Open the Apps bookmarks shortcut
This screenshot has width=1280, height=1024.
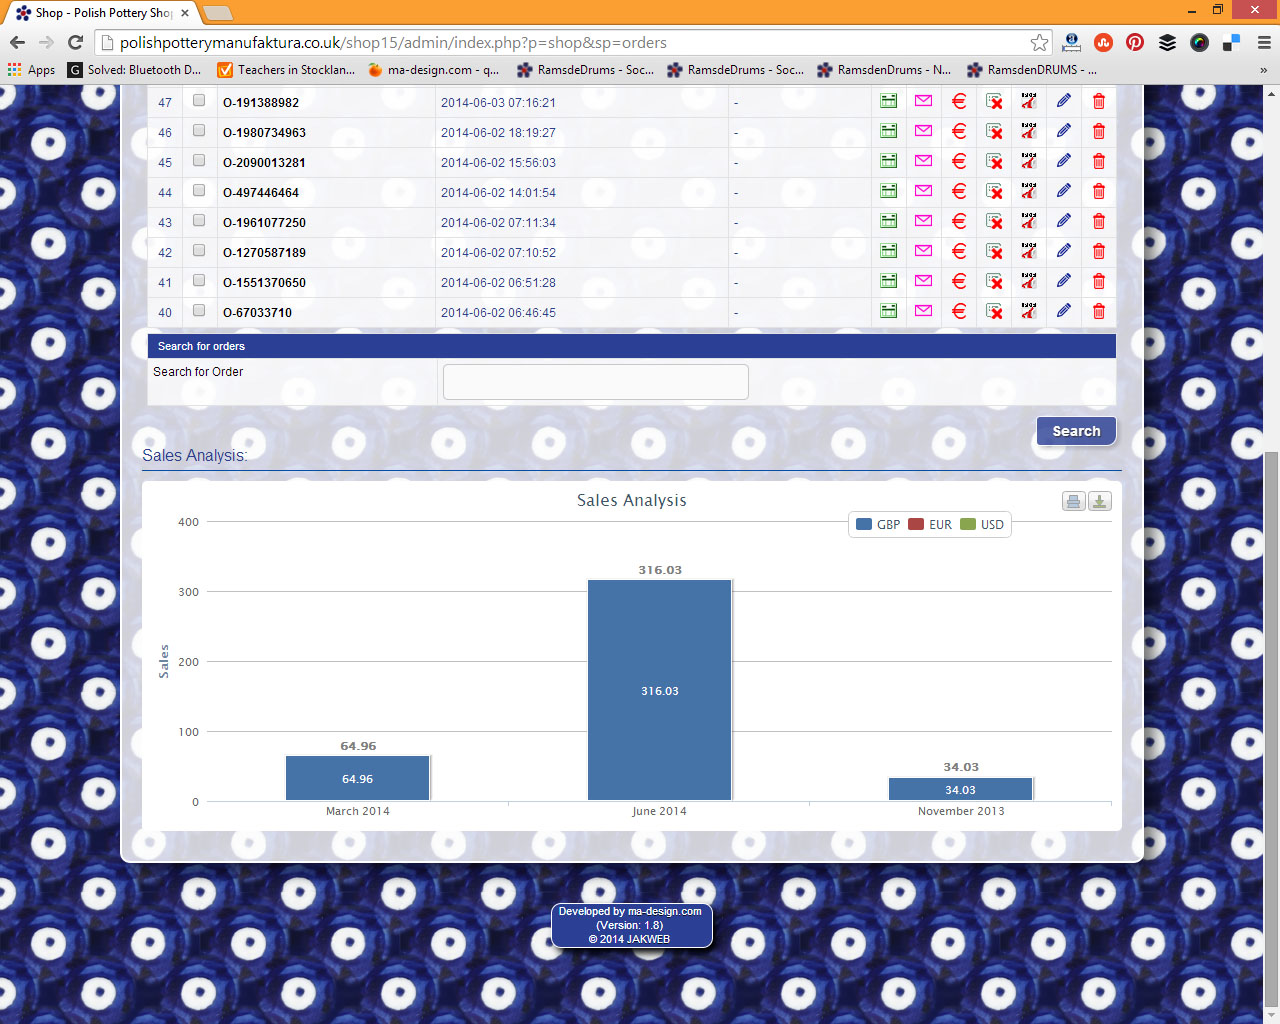(32, 70)
